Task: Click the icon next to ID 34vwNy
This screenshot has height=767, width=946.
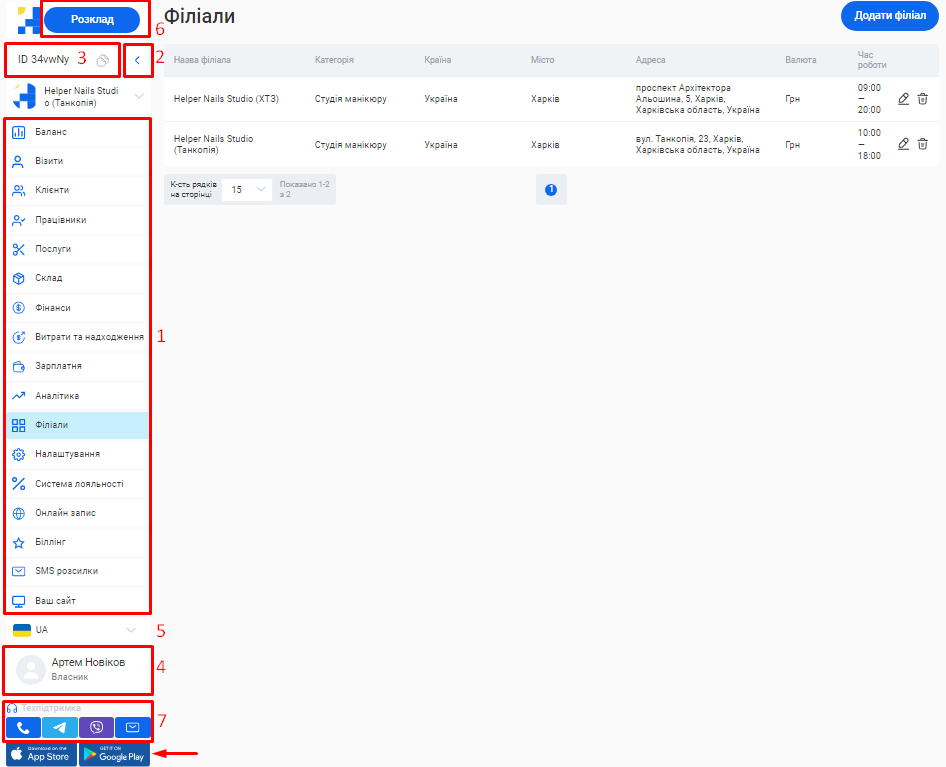Action: tap(102, 61)
